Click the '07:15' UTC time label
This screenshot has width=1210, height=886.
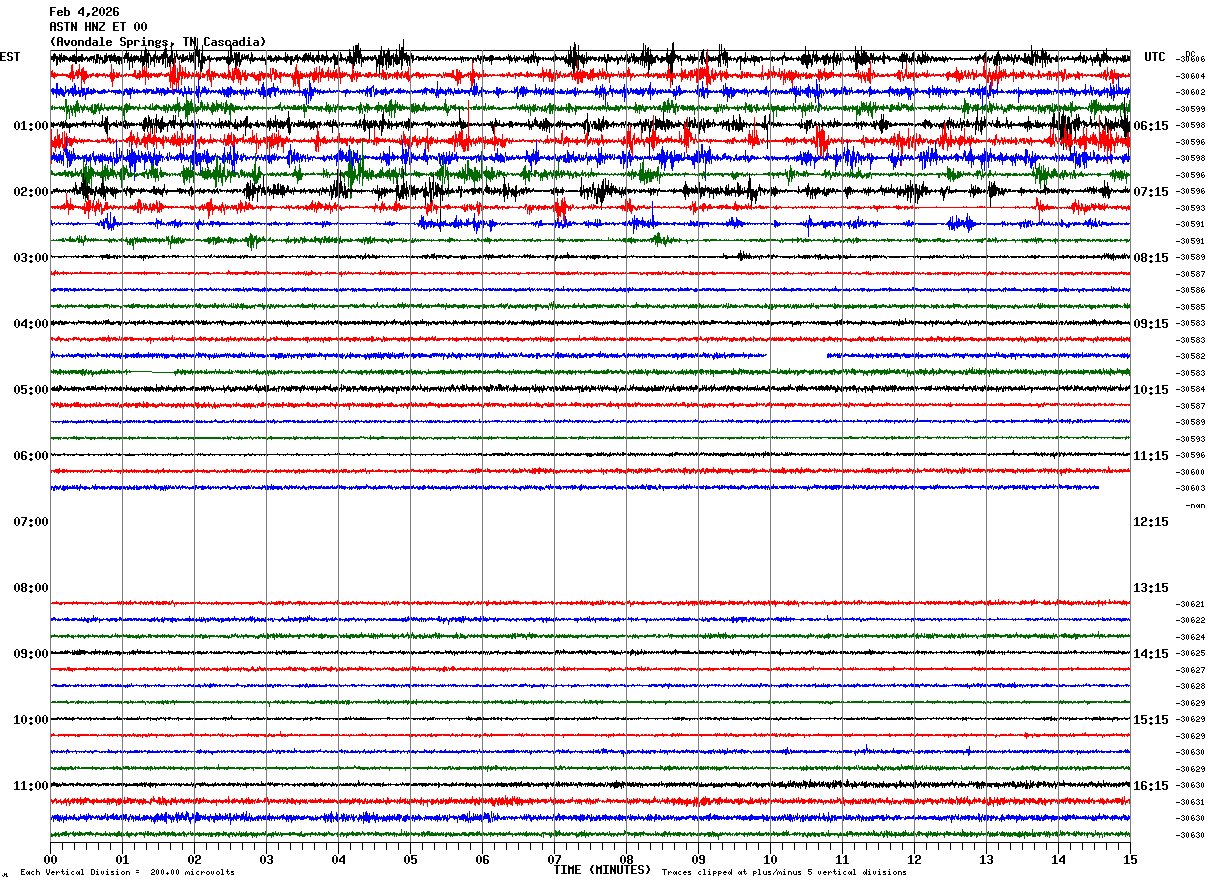tap(1152, 192)
